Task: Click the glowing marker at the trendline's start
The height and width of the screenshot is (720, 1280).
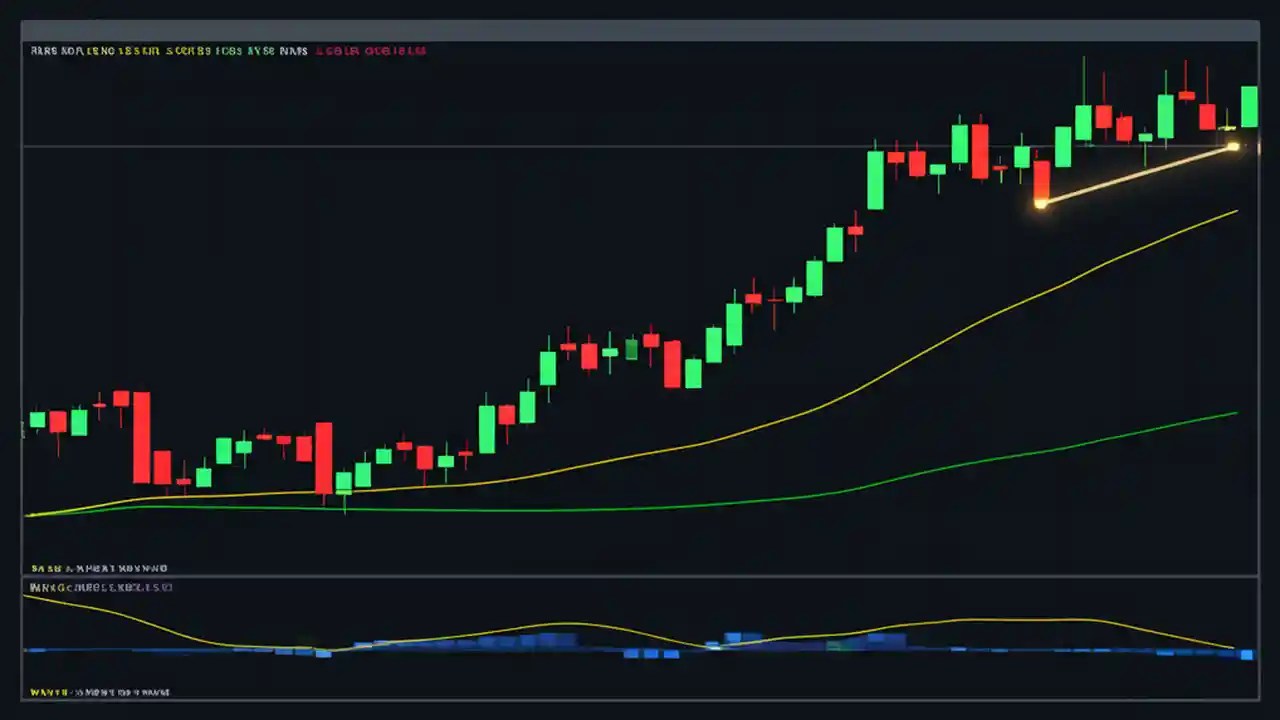Action: point(1040,204)
